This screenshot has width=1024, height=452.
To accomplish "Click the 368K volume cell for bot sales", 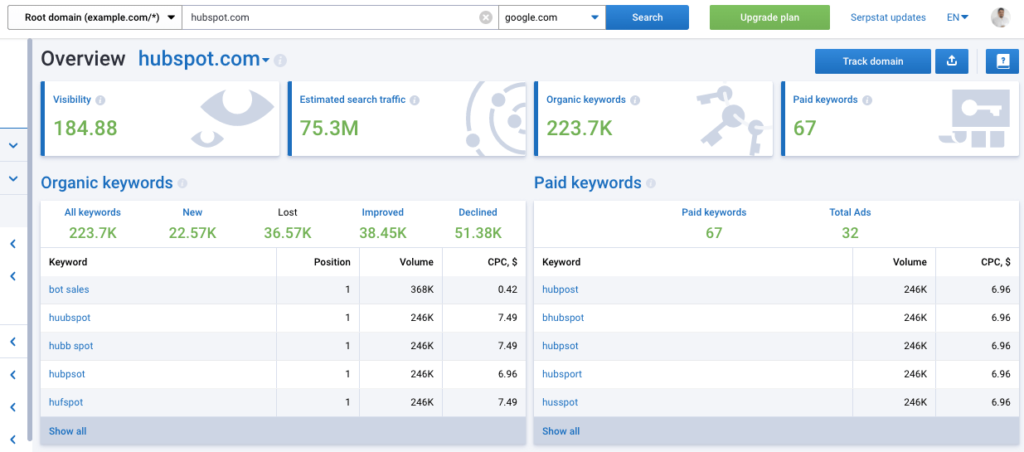I will click(421, 289).
